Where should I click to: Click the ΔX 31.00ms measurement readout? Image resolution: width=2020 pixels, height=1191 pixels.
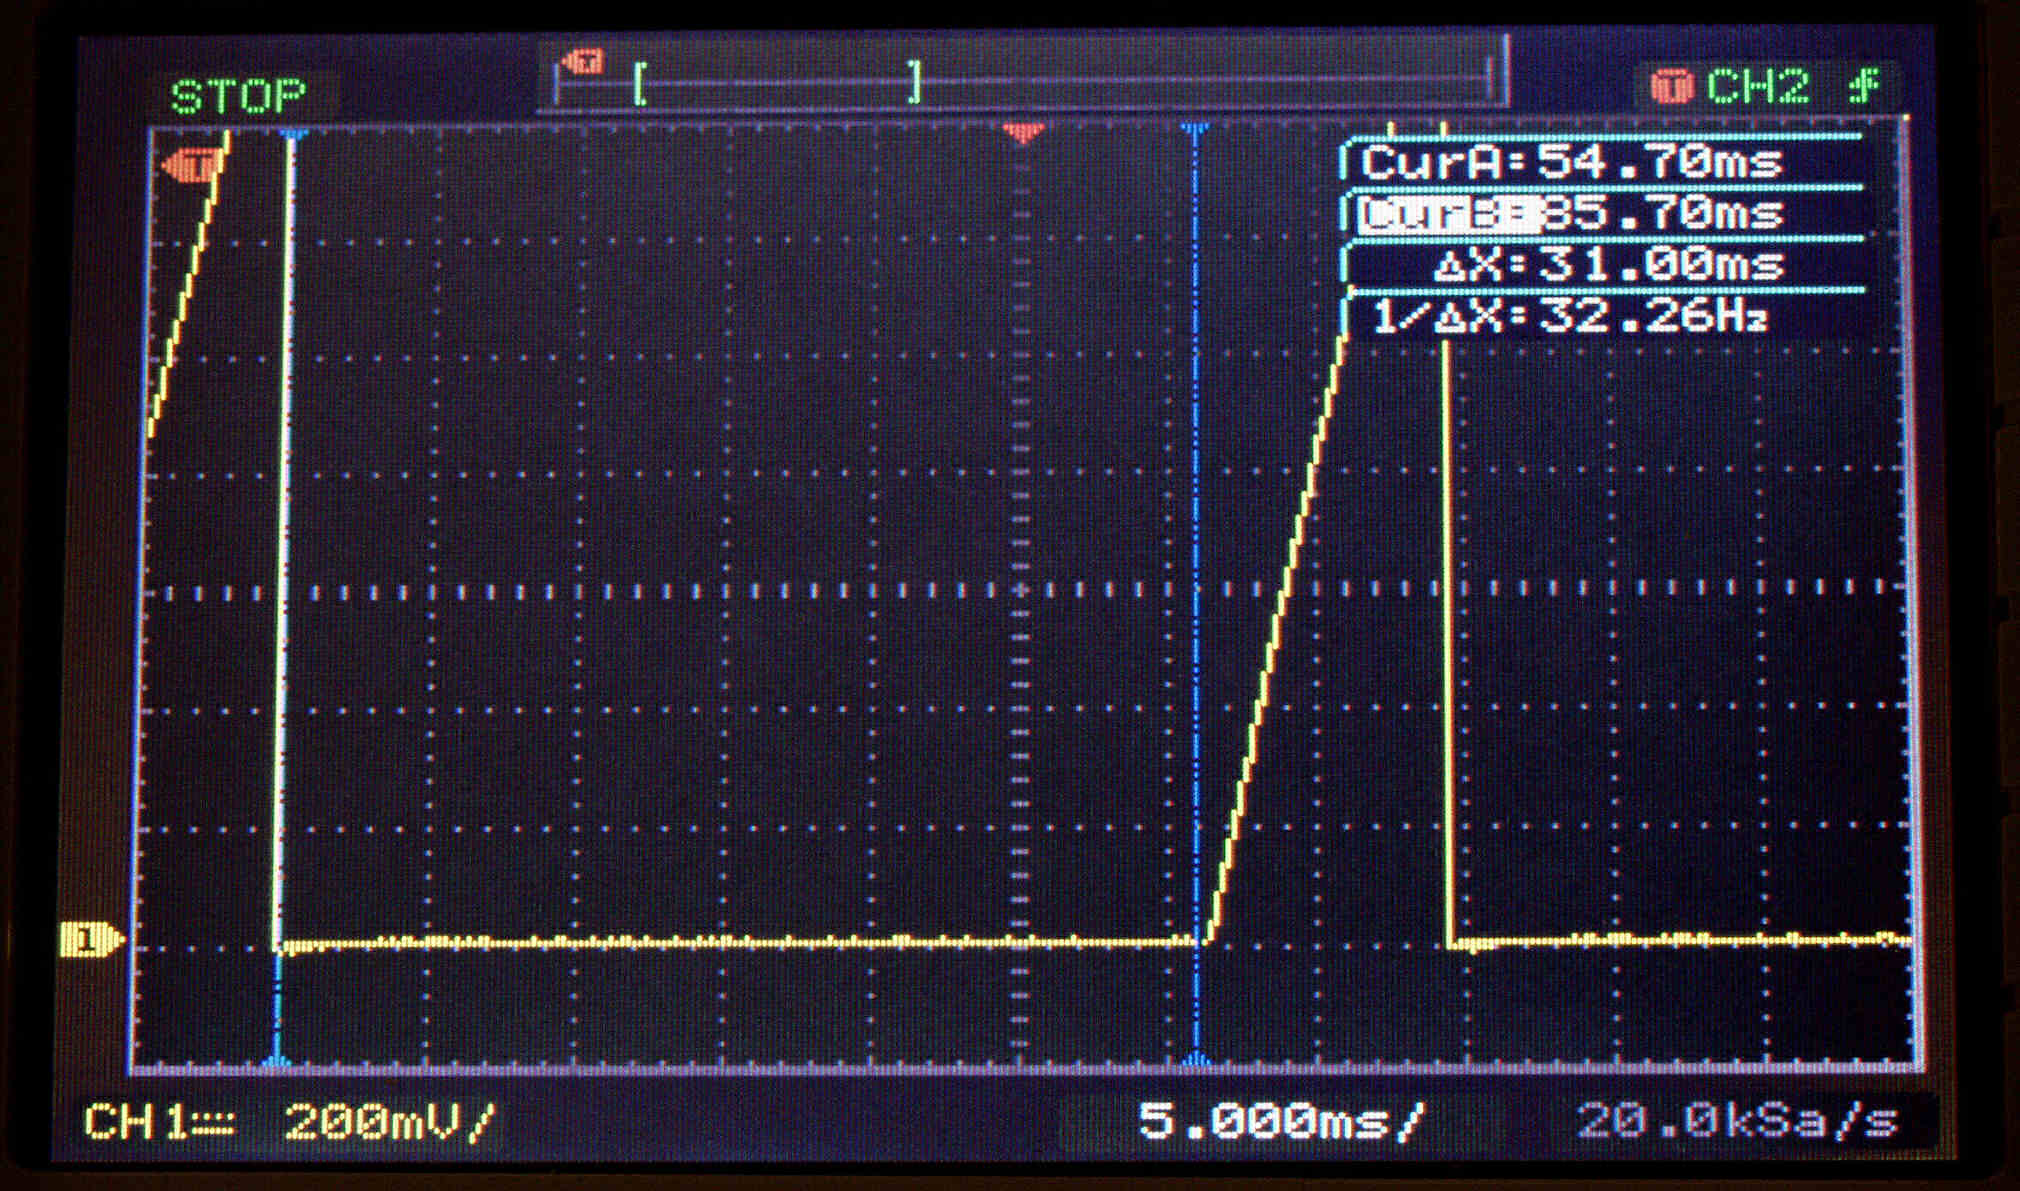pyautogui.click(x=1608, y=266)
